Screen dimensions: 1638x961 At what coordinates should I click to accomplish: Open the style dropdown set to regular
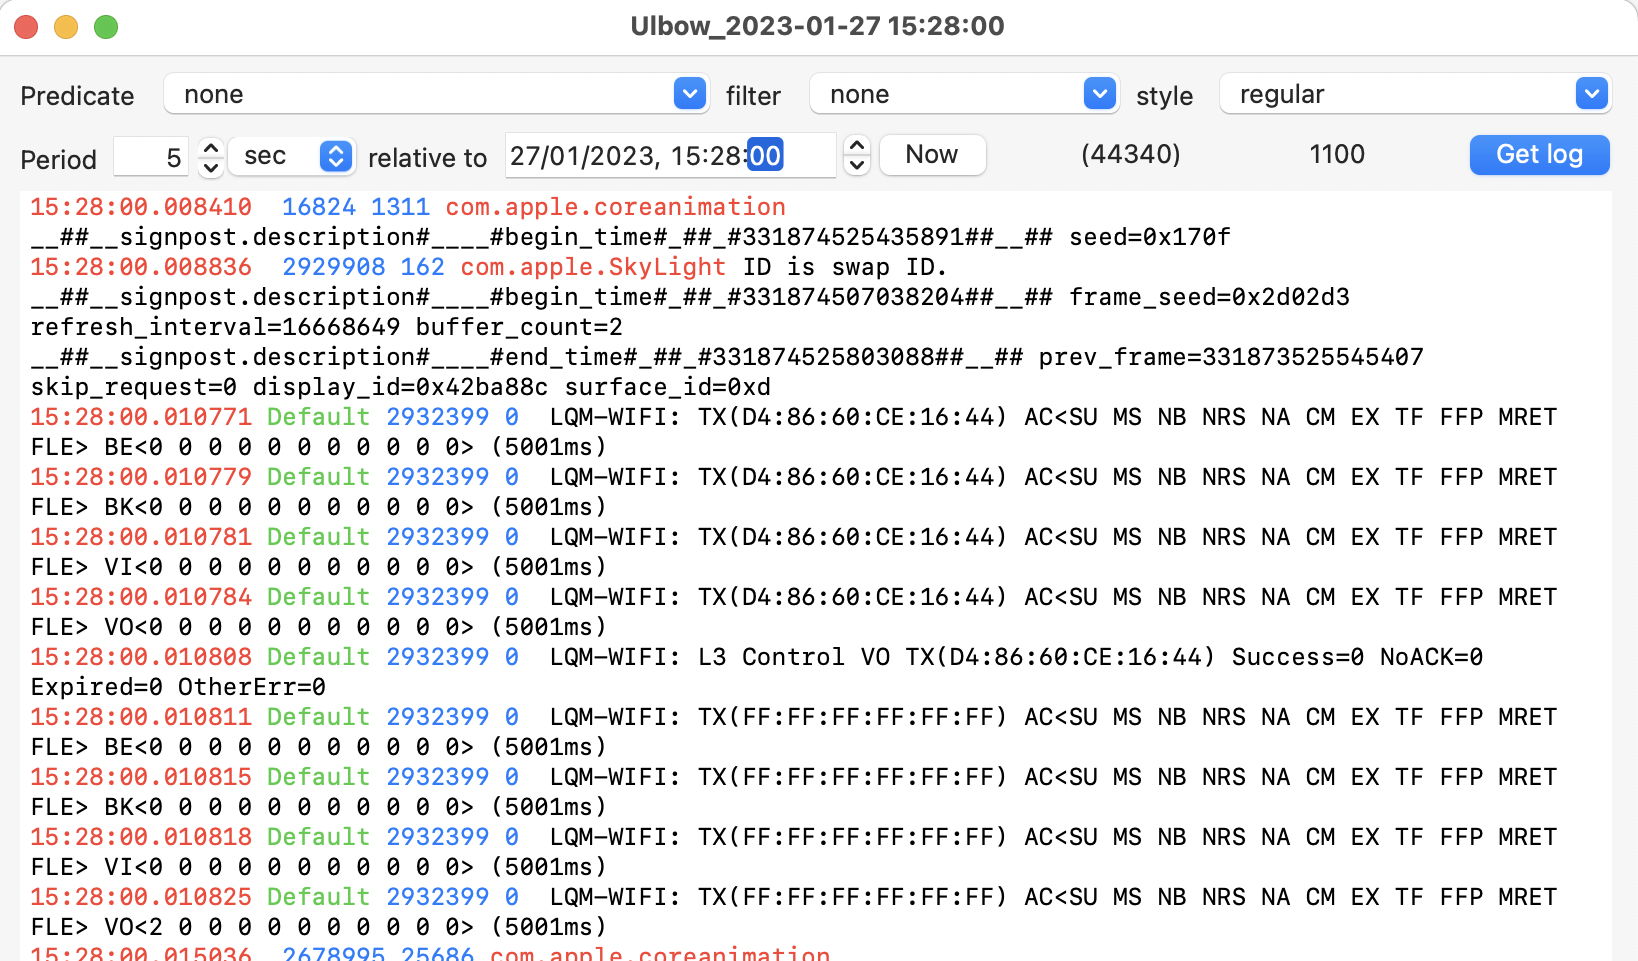tap(1414, 95)
